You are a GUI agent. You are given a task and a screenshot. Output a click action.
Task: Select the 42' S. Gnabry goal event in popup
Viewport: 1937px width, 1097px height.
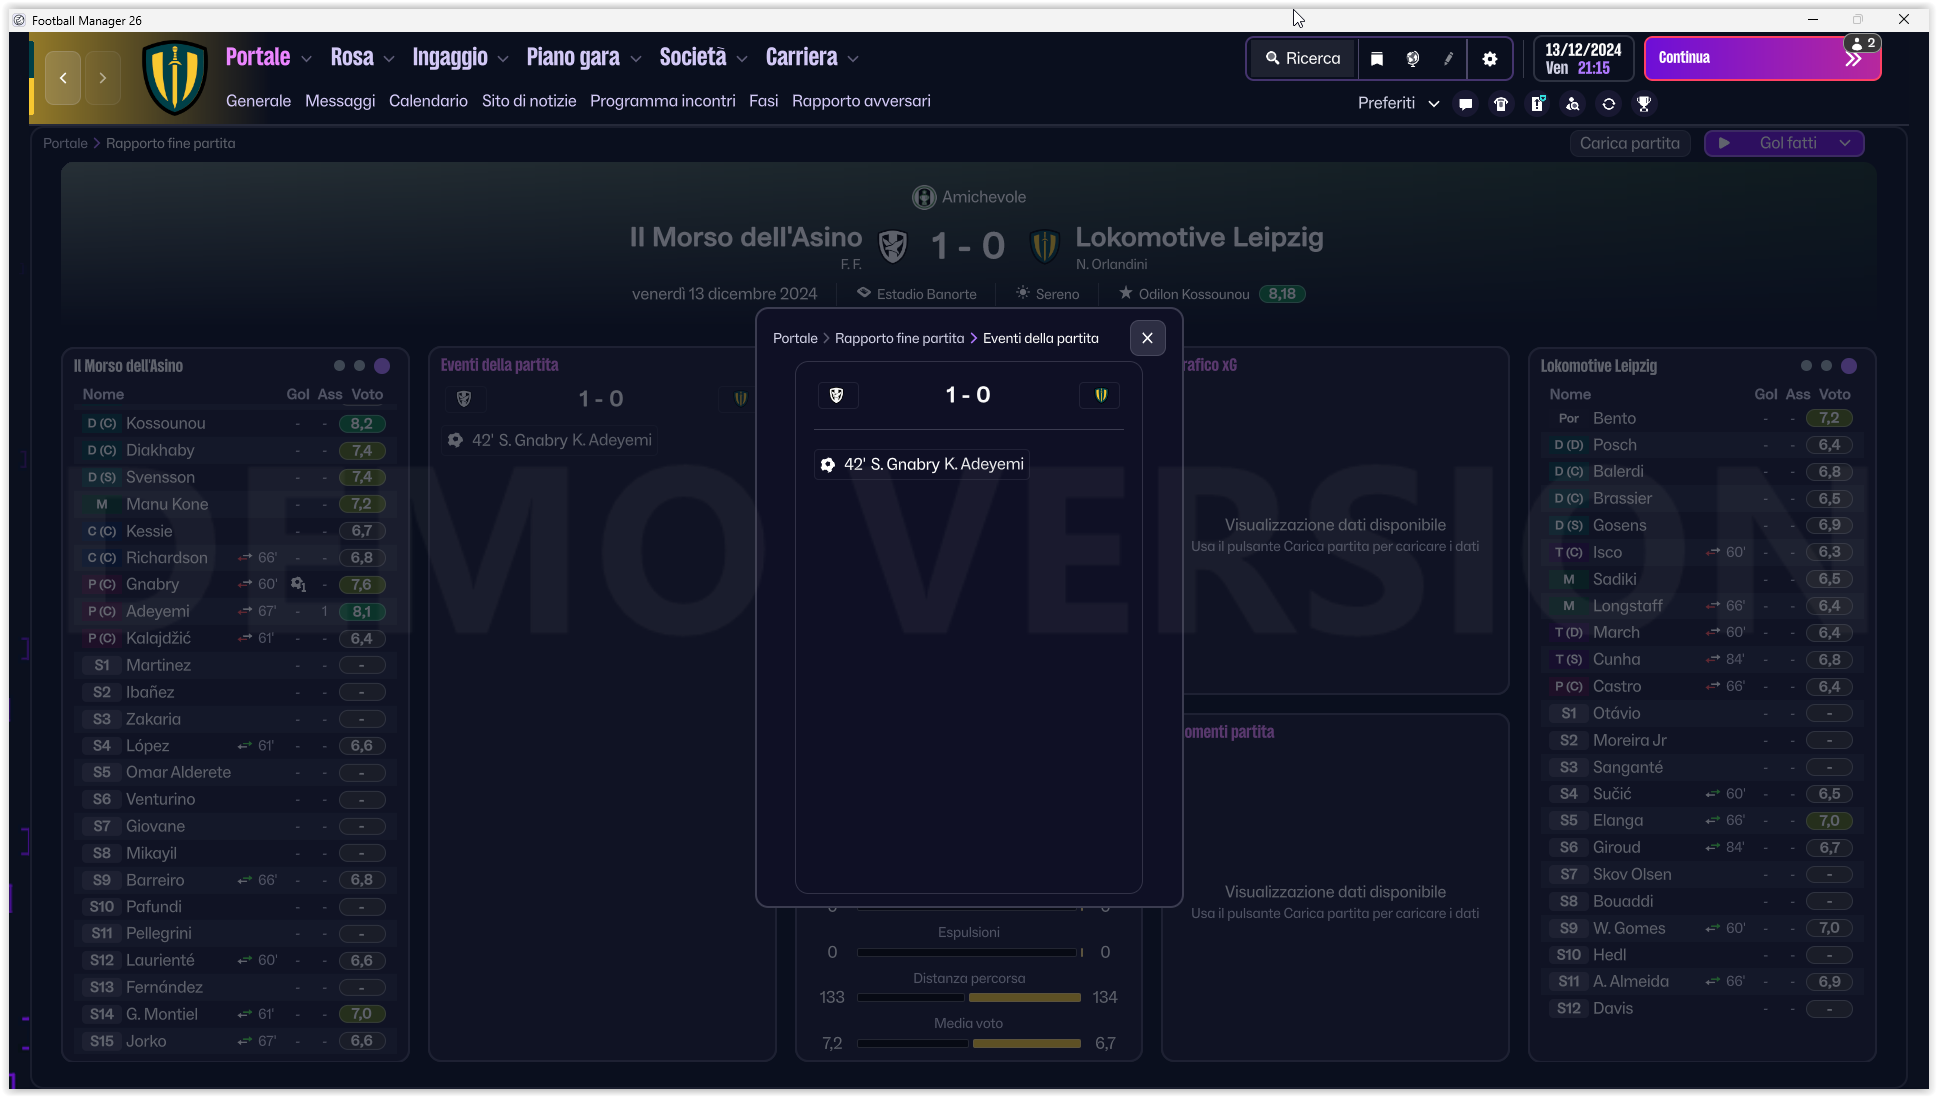(922, 464)
